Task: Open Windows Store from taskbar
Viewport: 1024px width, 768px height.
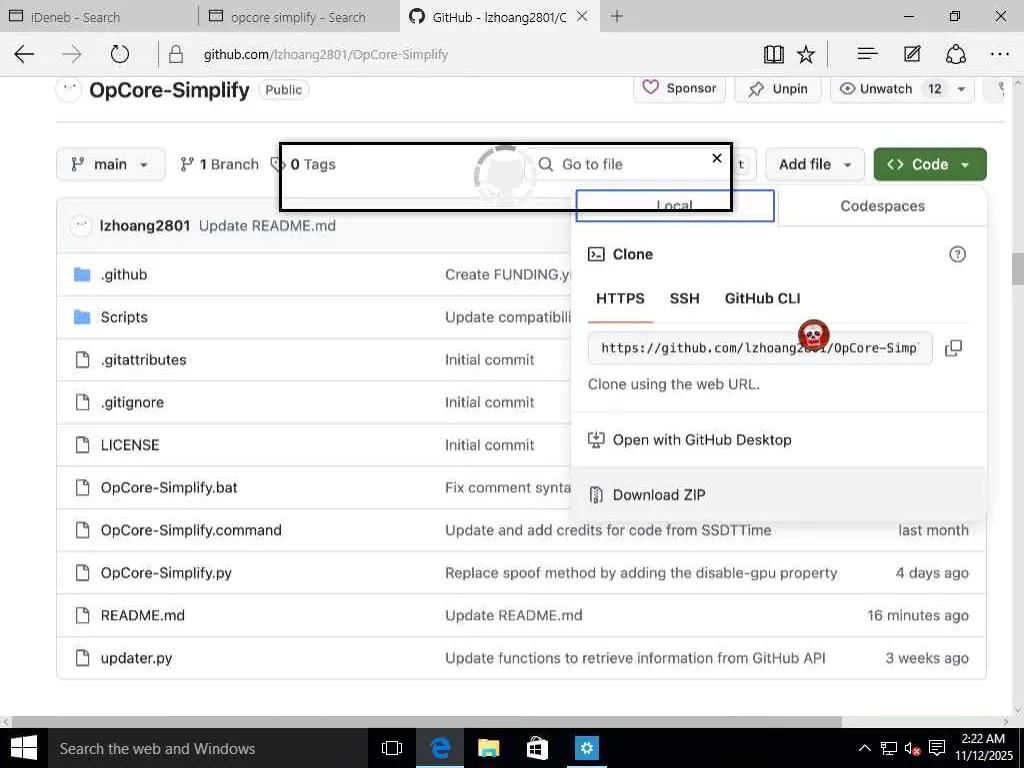Action: (x=537, y=748)
